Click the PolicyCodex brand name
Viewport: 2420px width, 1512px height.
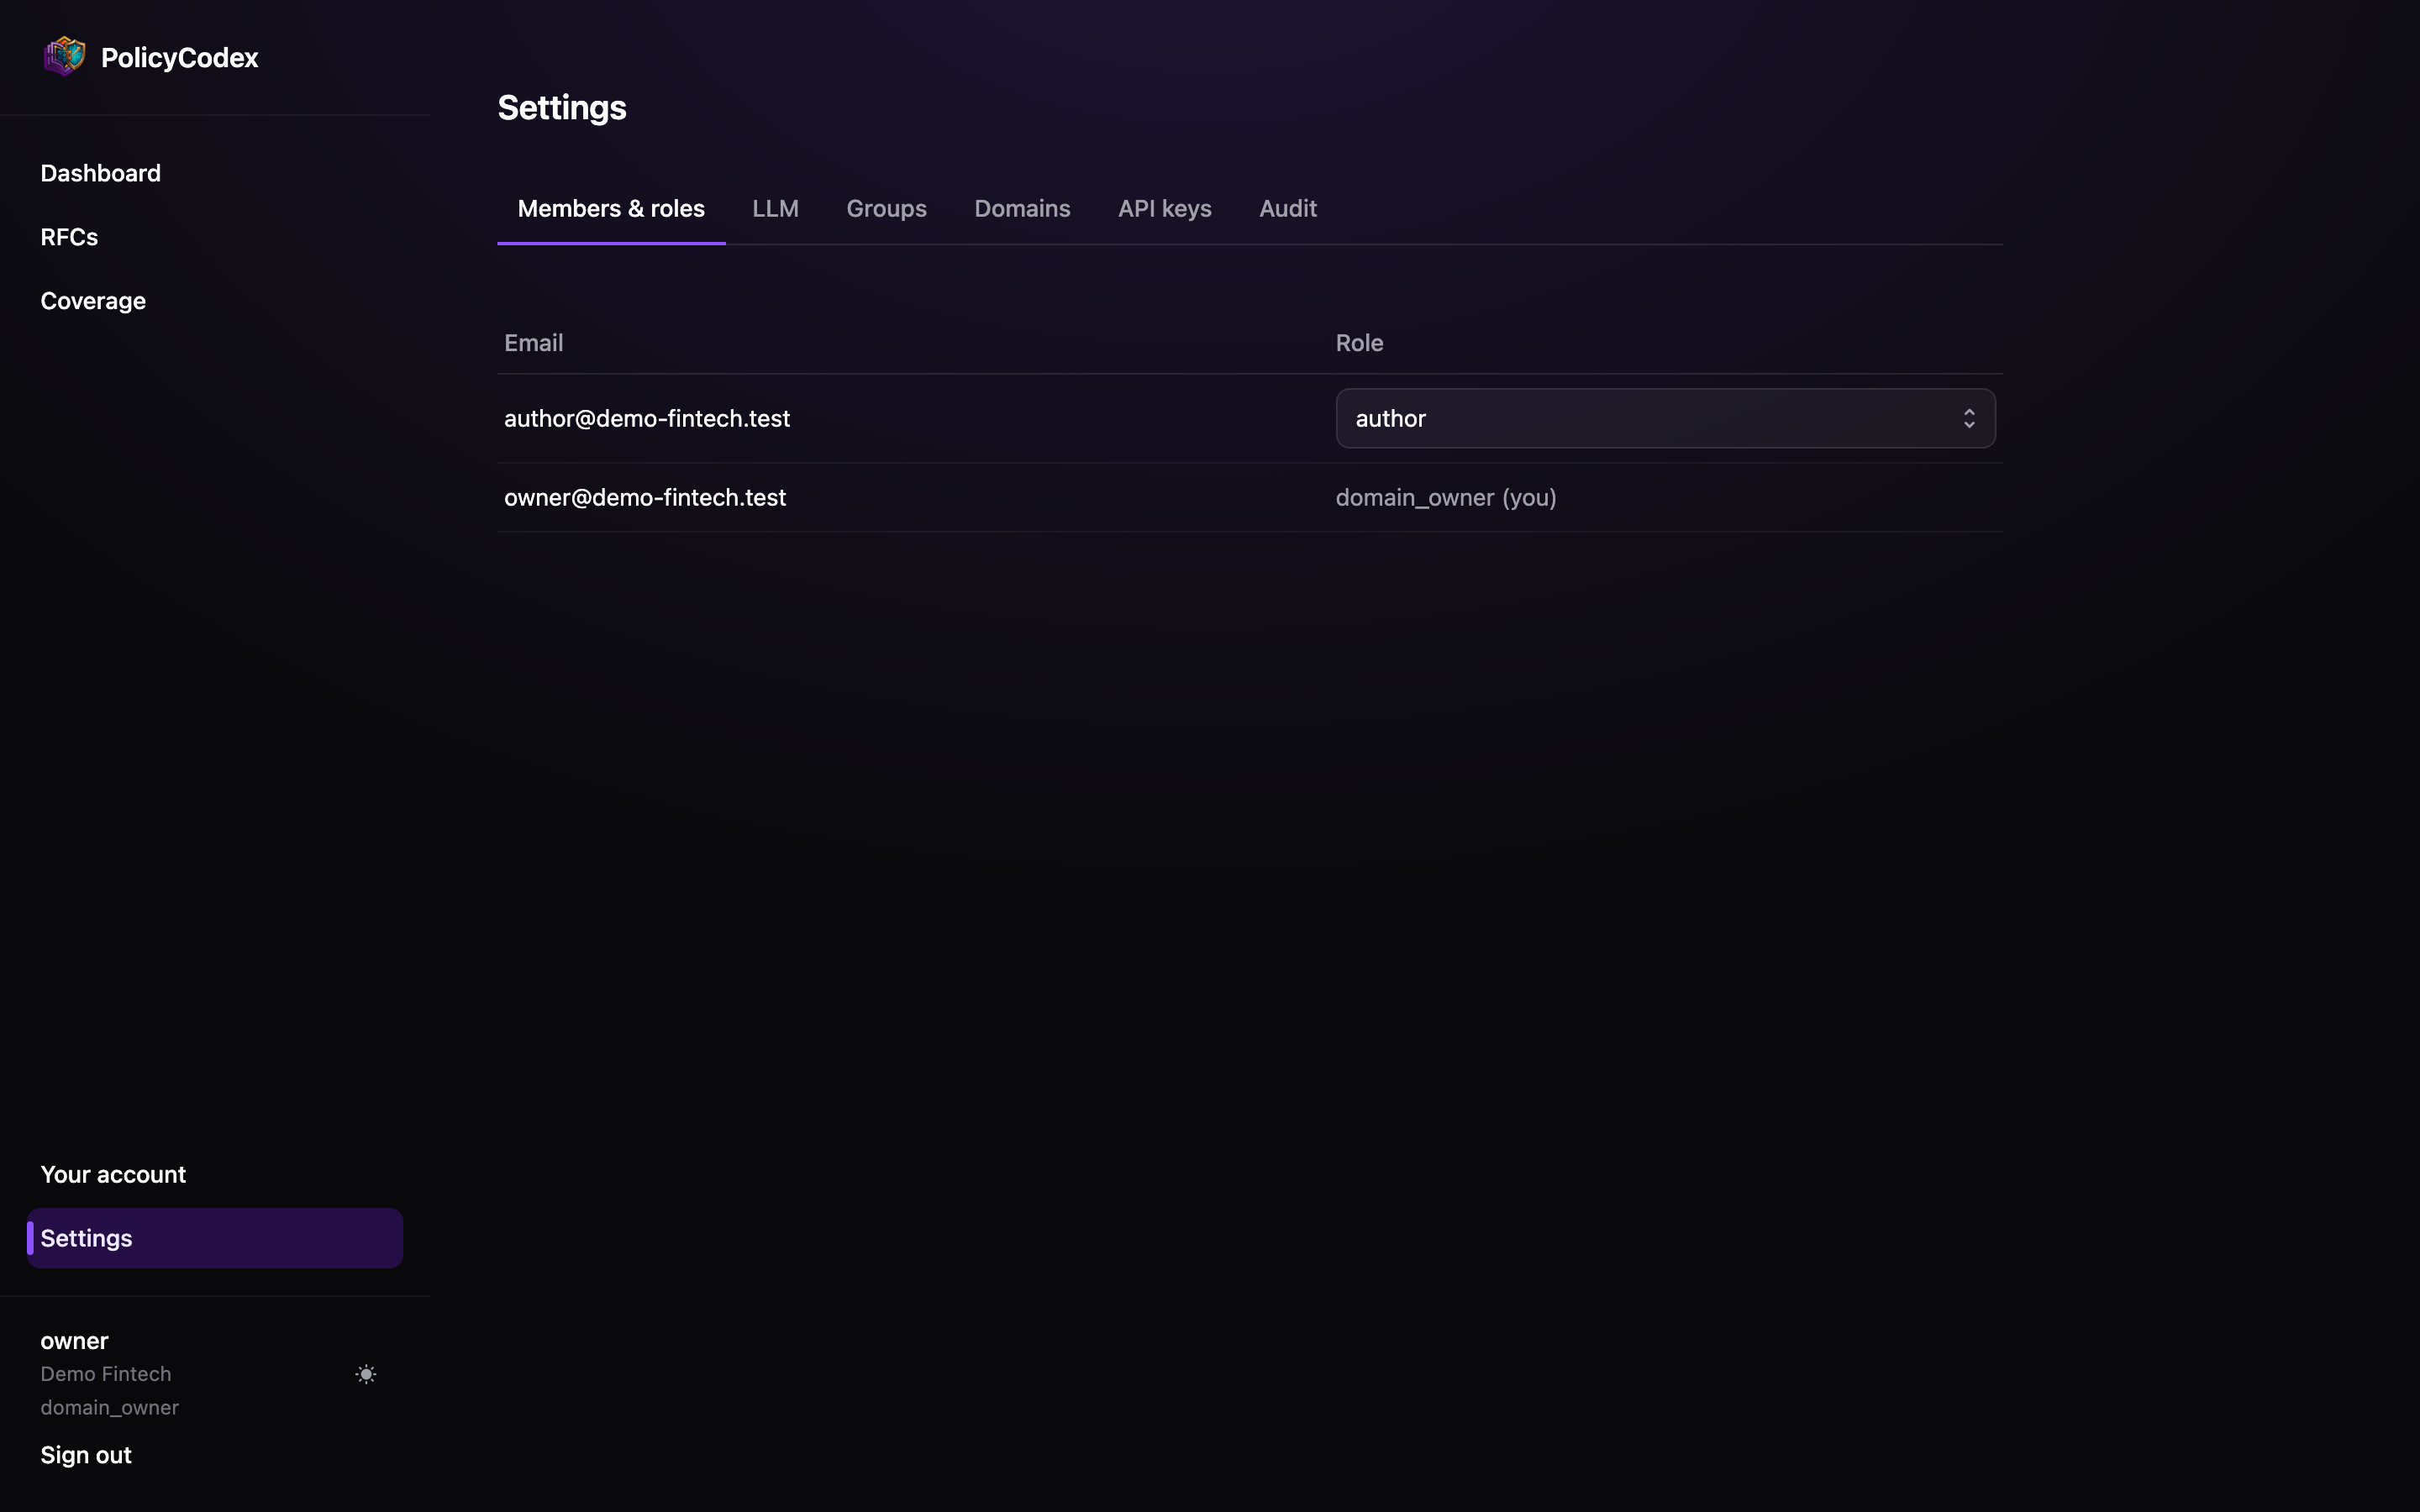(180, 58)
